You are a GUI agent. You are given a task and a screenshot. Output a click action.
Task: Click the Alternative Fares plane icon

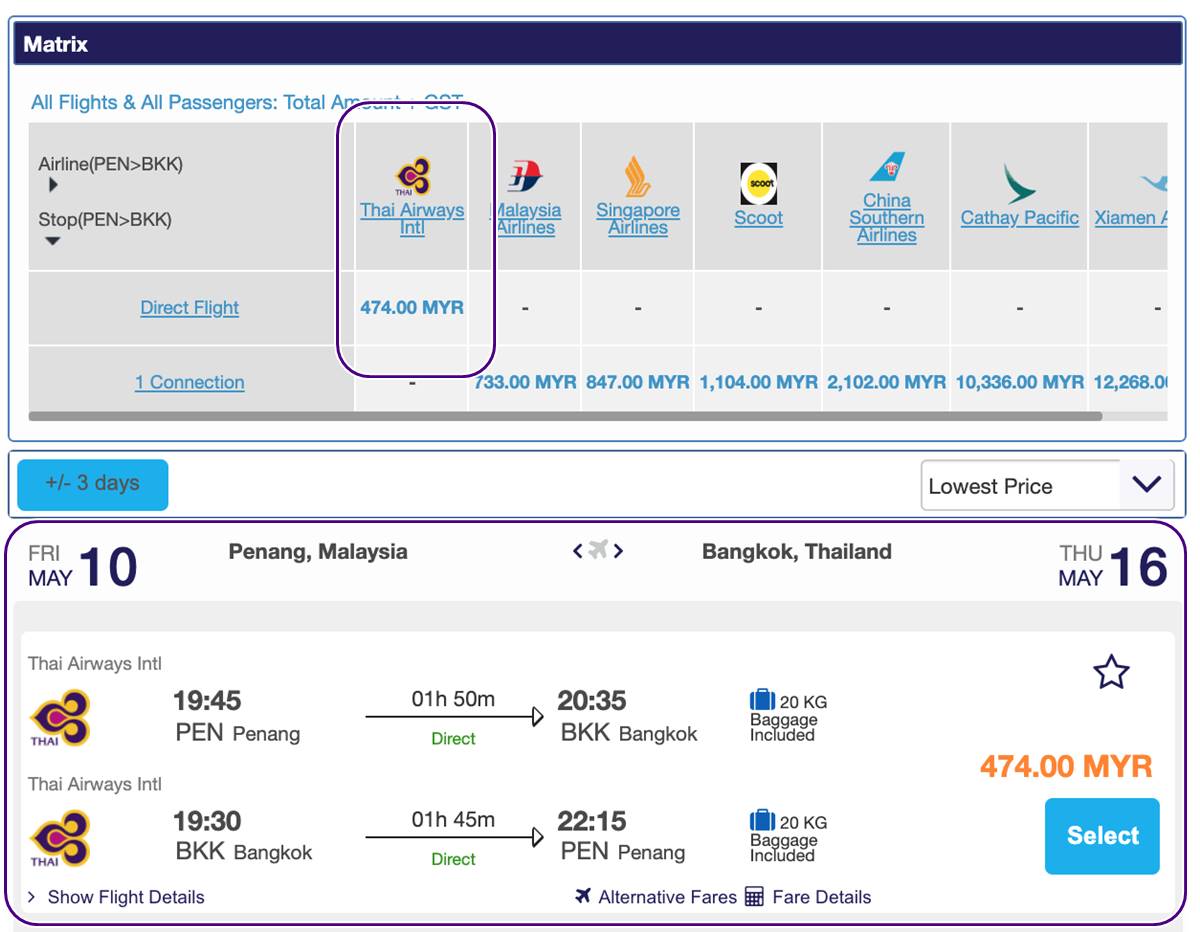[x=584, y=896]
